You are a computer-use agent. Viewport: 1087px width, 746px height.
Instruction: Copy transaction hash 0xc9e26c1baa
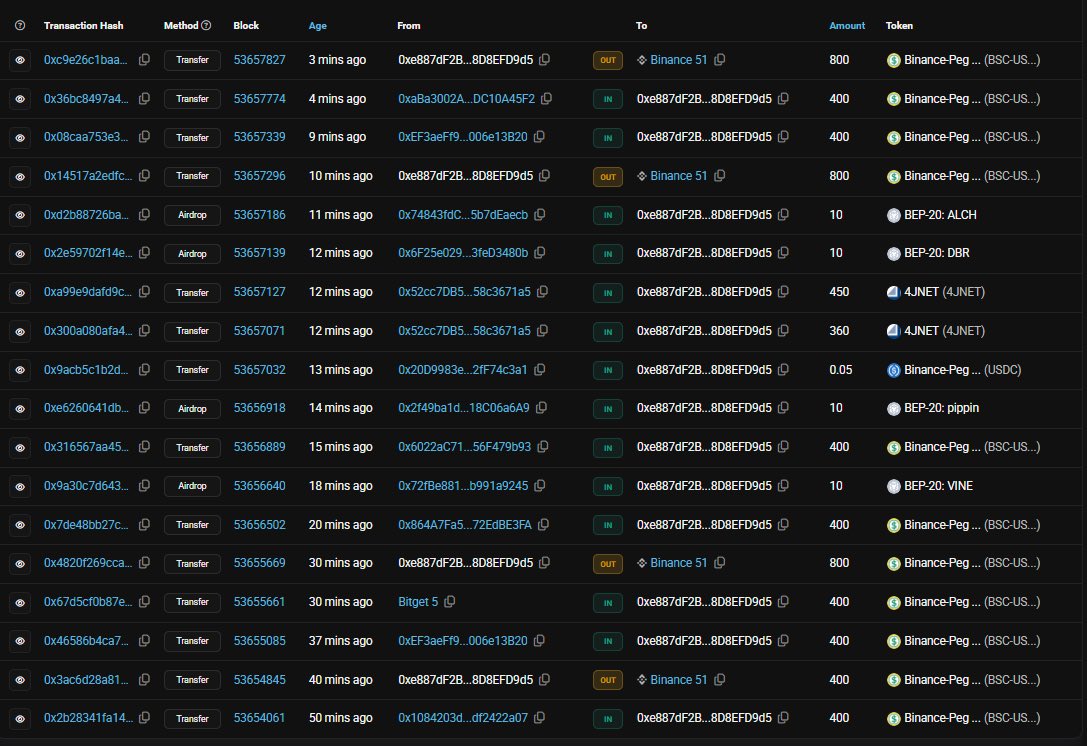[144, 60]
